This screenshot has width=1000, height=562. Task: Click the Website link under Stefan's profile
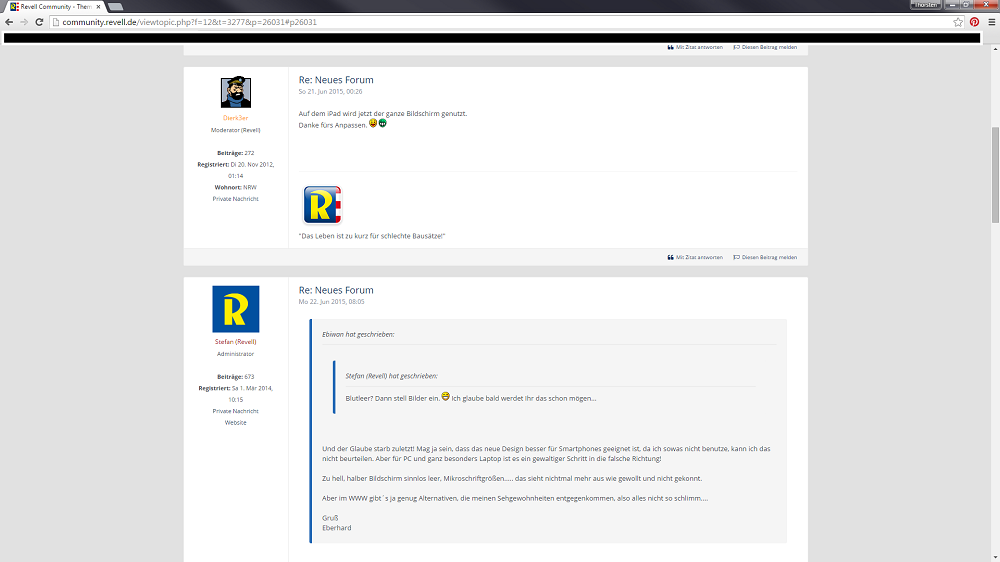coord(235,422)
